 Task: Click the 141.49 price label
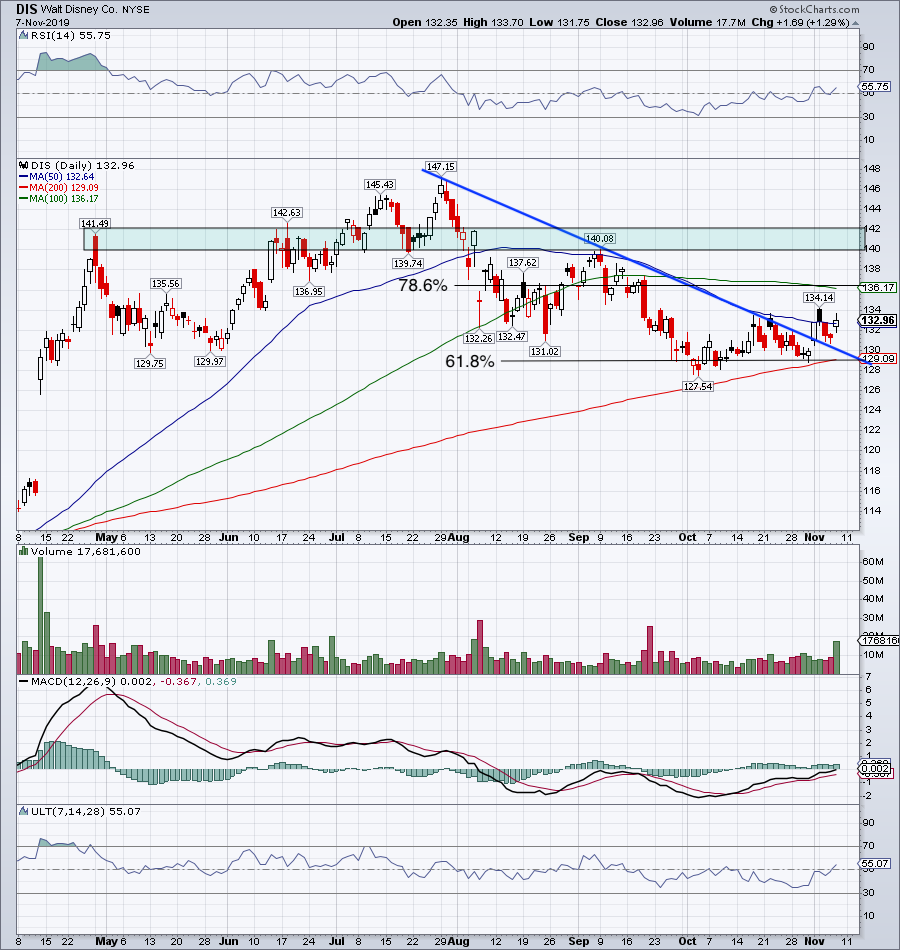tap(95, 224)
